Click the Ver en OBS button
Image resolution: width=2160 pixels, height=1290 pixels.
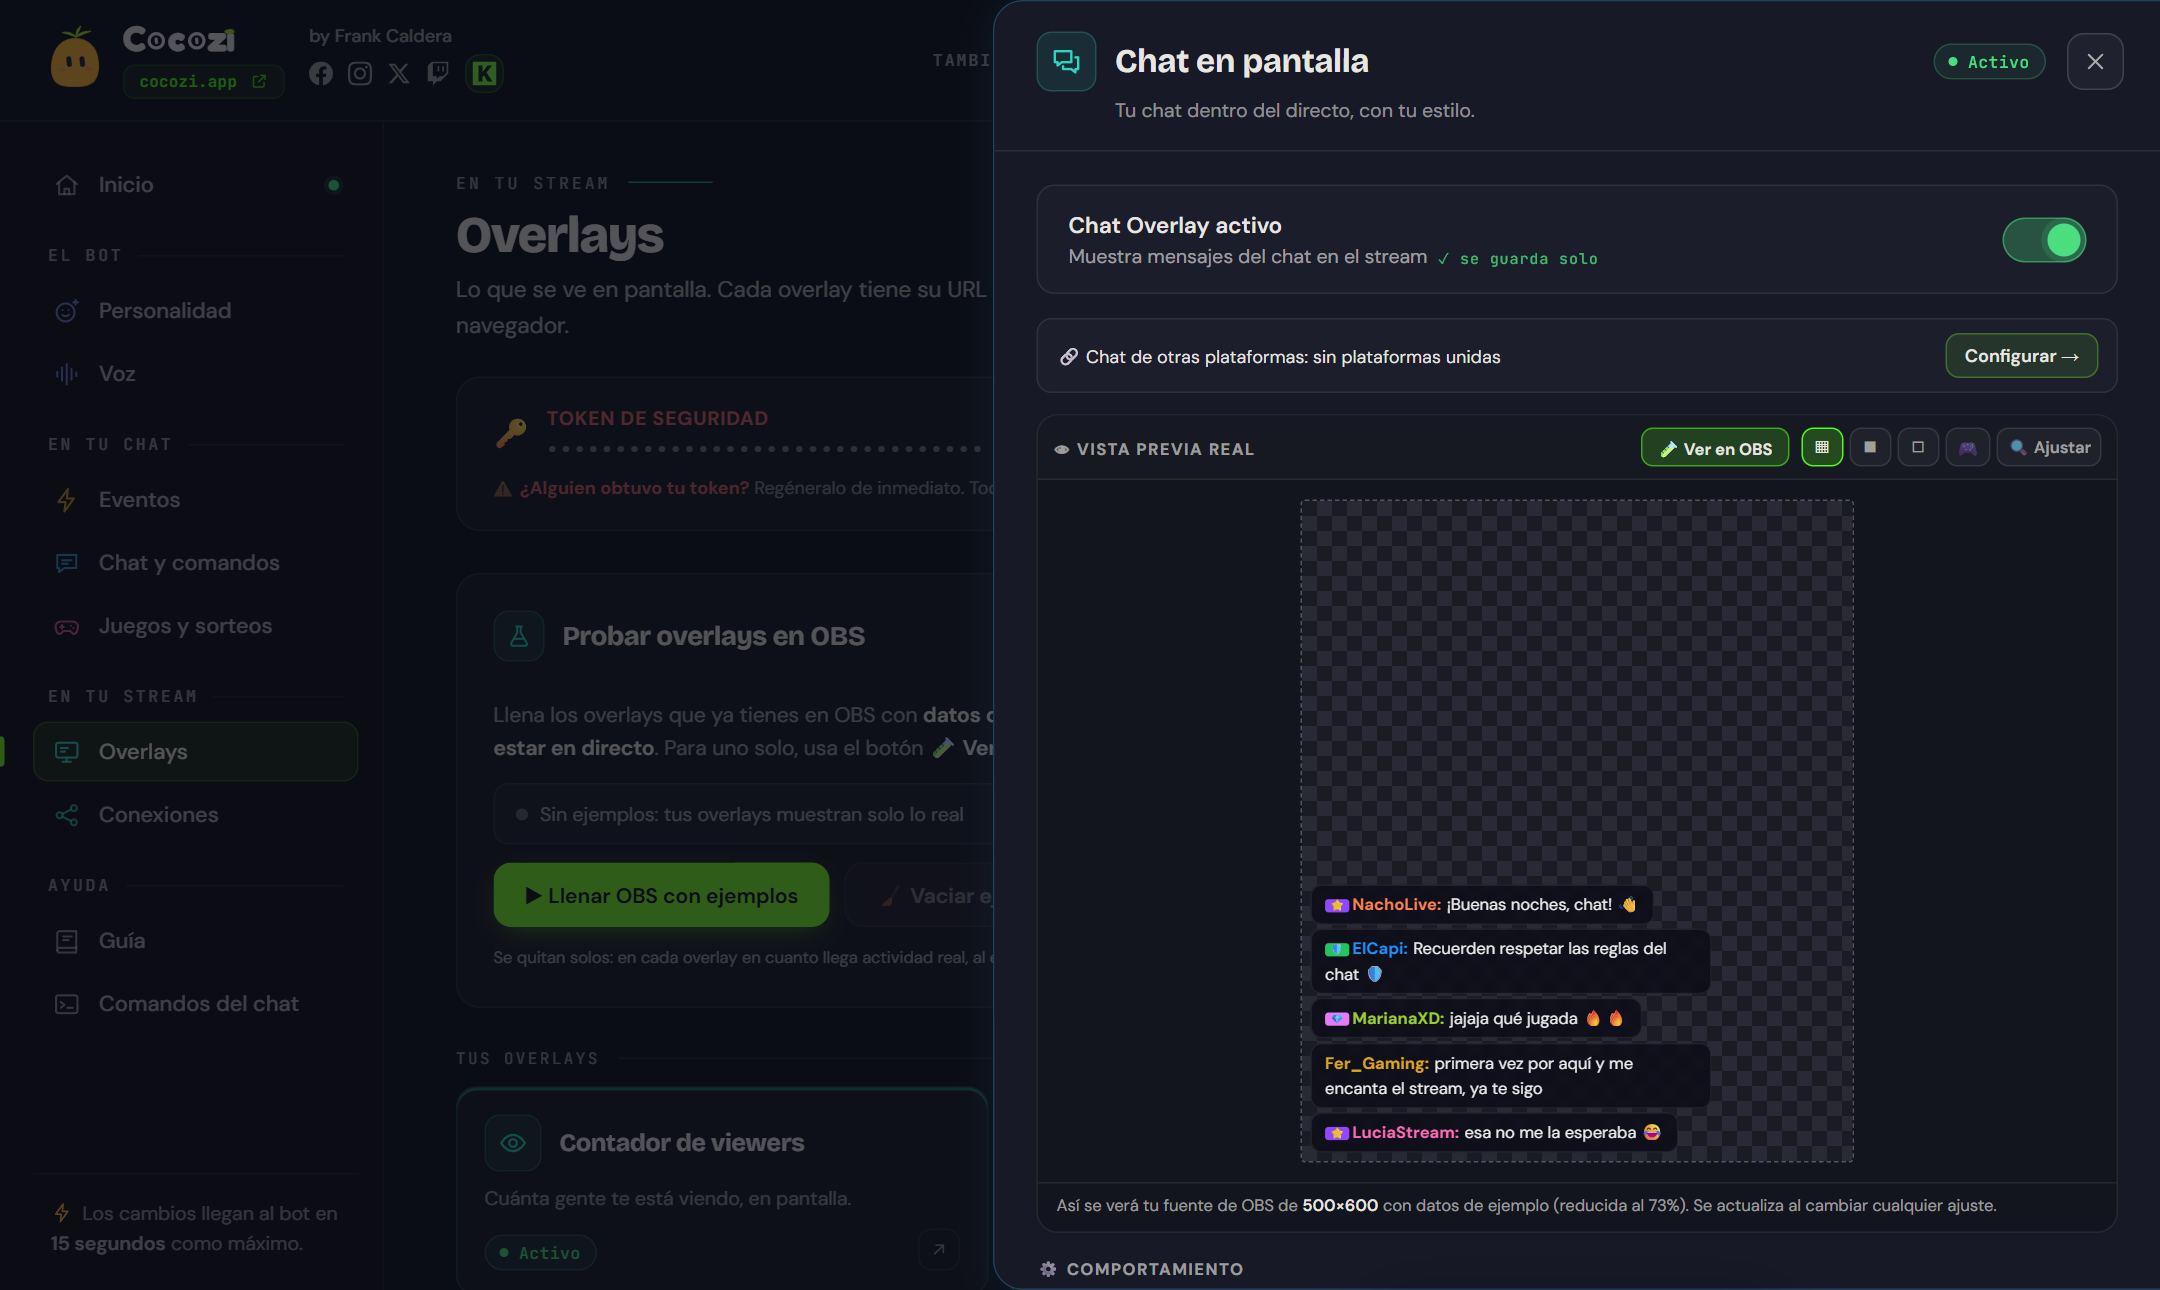coord(1715,448)
